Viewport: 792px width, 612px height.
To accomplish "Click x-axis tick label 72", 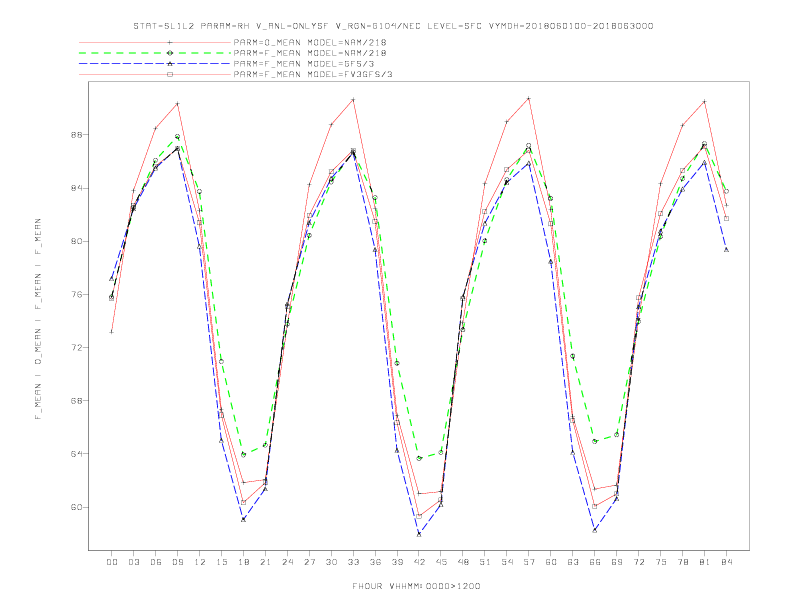I will [x=639, y=562].
